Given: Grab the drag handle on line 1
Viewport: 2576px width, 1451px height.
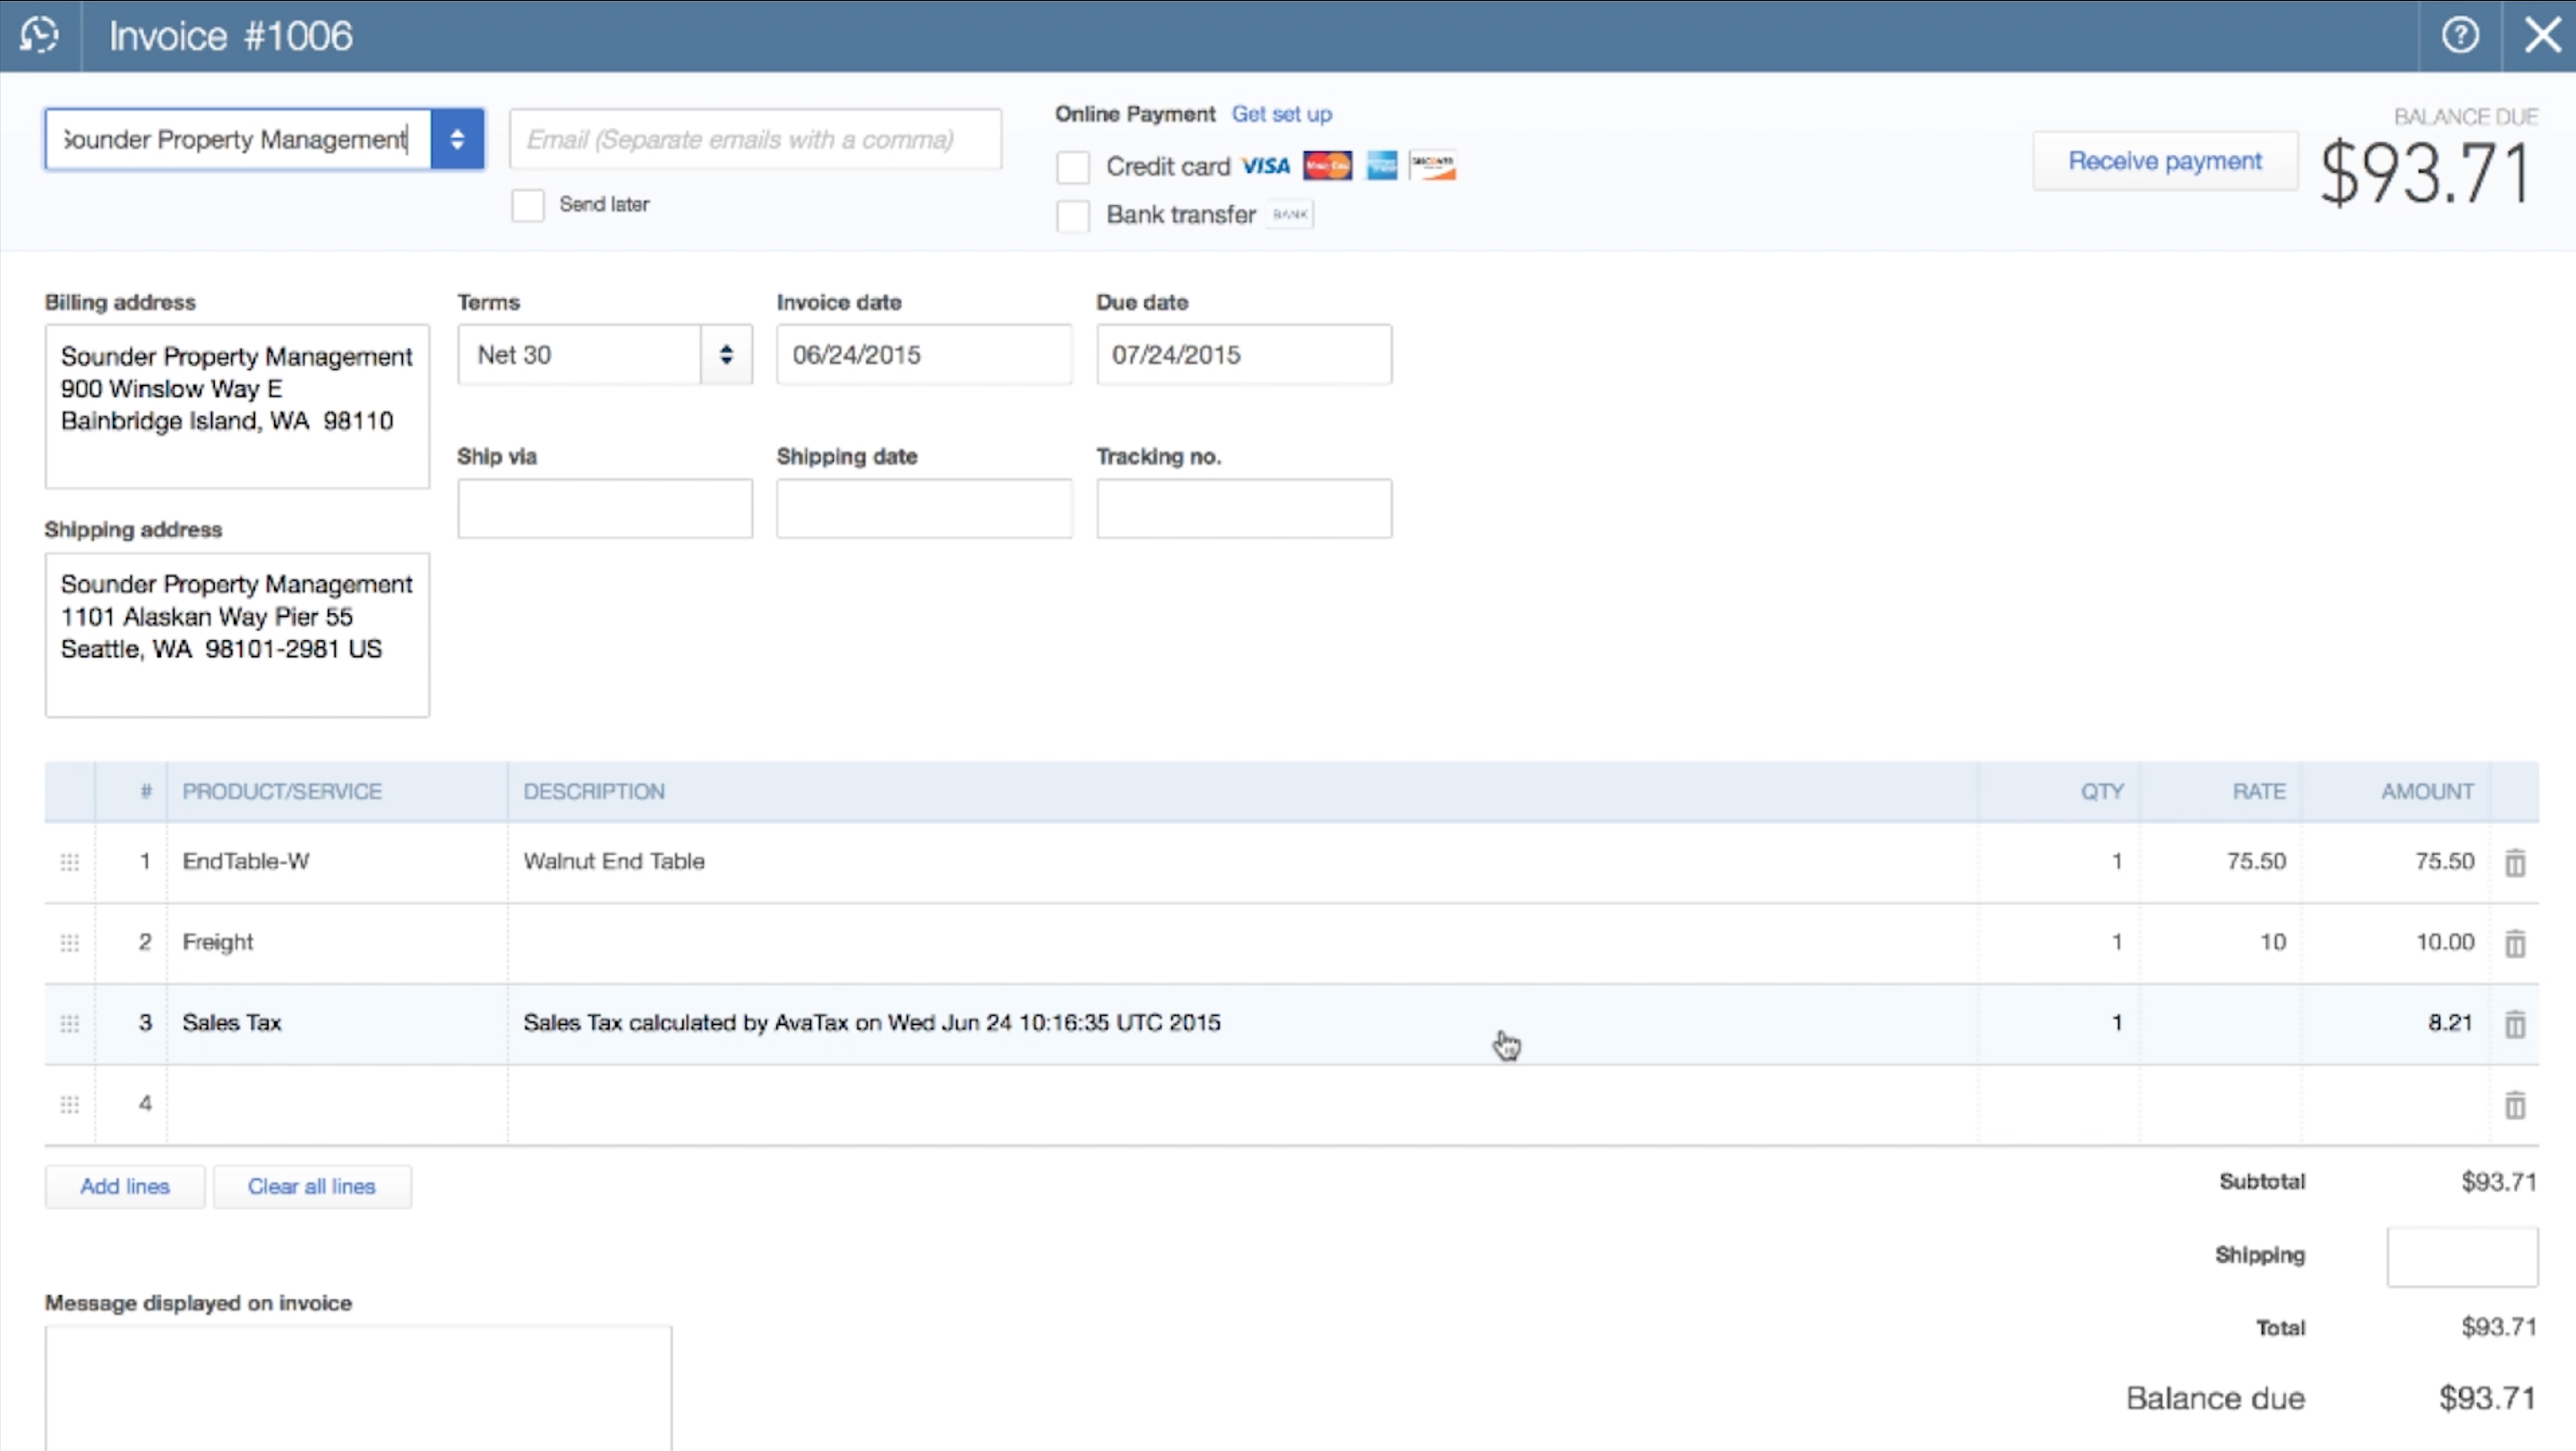Looking at the screenshot, I should coord(68,861).
